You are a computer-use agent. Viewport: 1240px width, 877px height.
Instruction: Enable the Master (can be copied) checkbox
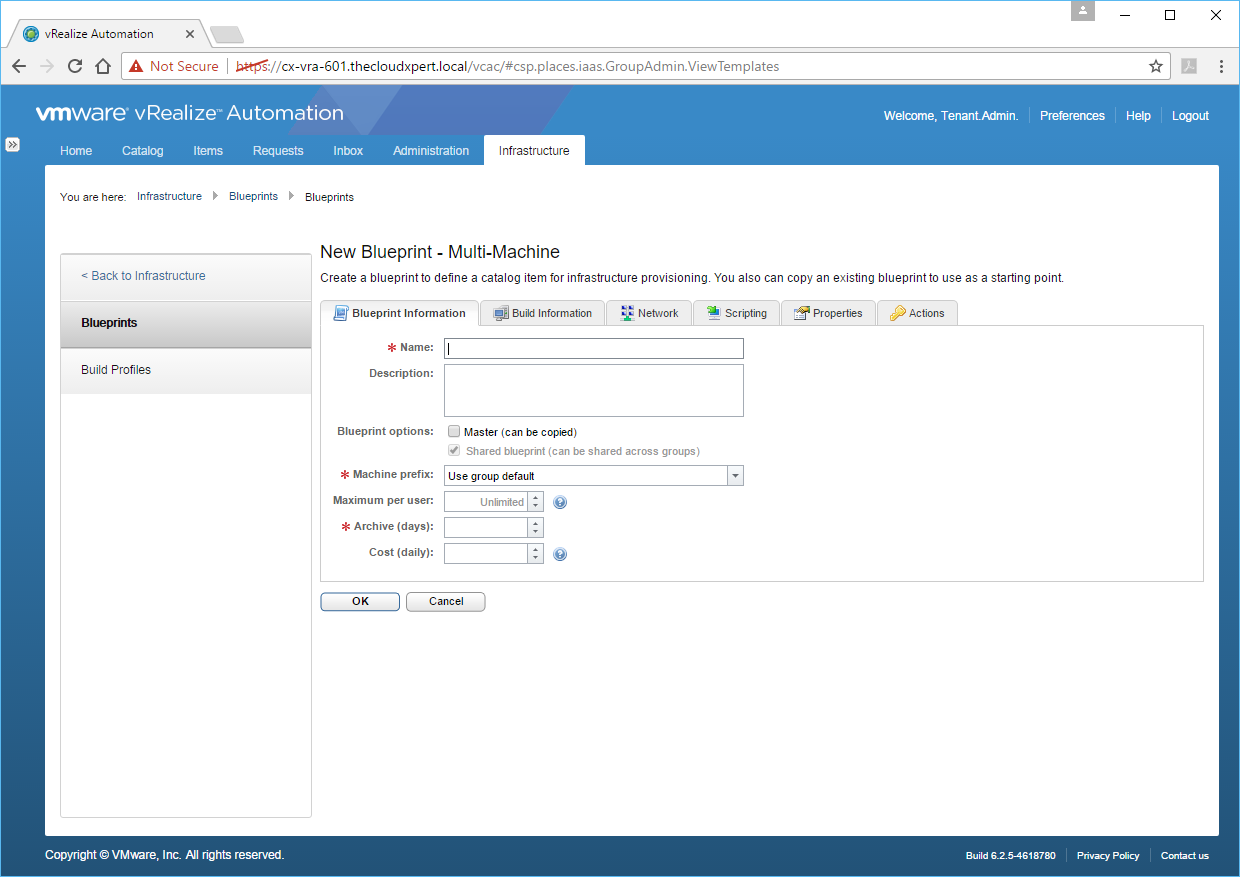(454, 432)
